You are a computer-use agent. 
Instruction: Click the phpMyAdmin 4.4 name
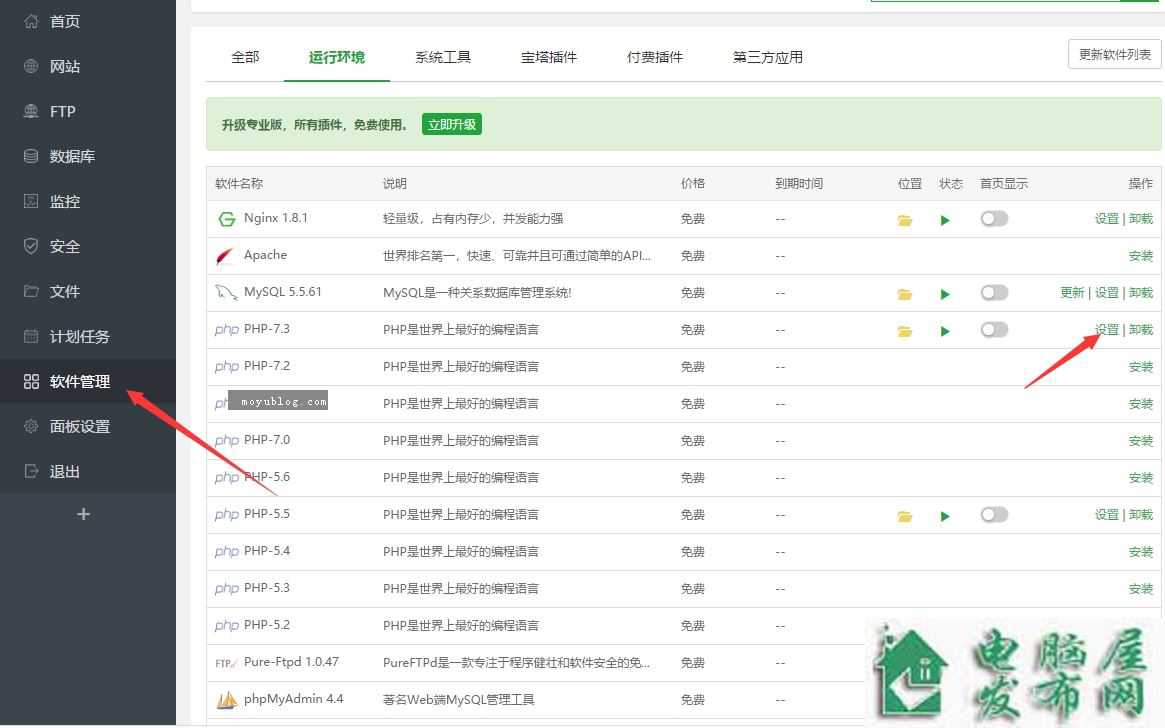pos(293,699)
